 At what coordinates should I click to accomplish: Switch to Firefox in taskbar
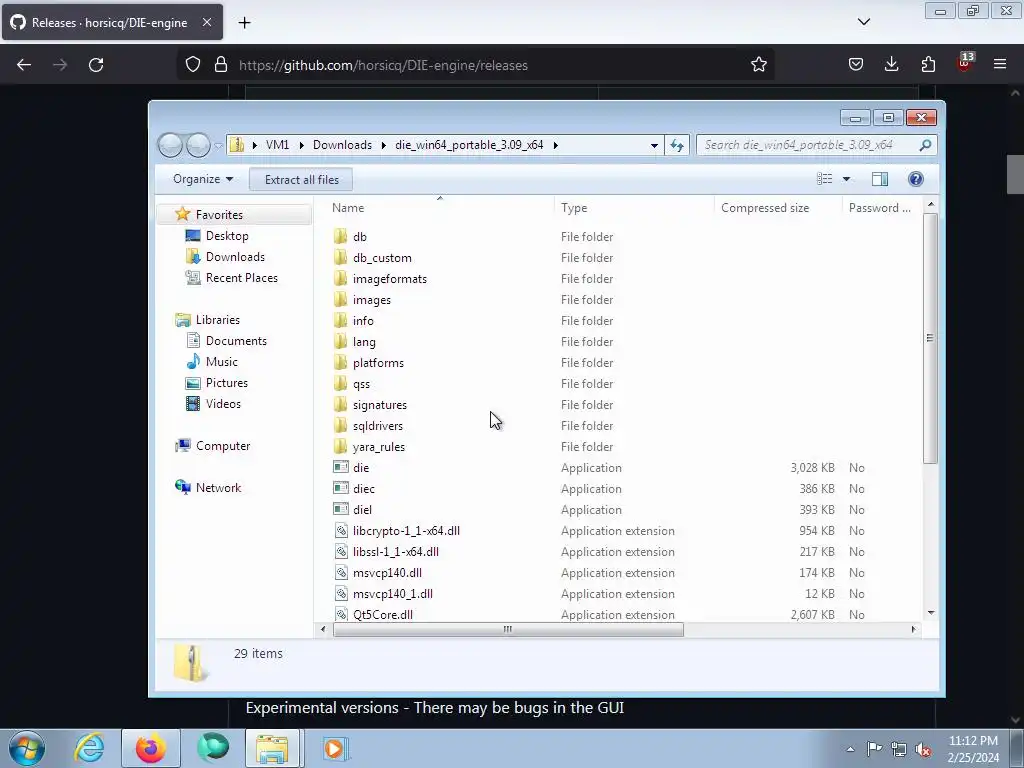tap(150, 748)
